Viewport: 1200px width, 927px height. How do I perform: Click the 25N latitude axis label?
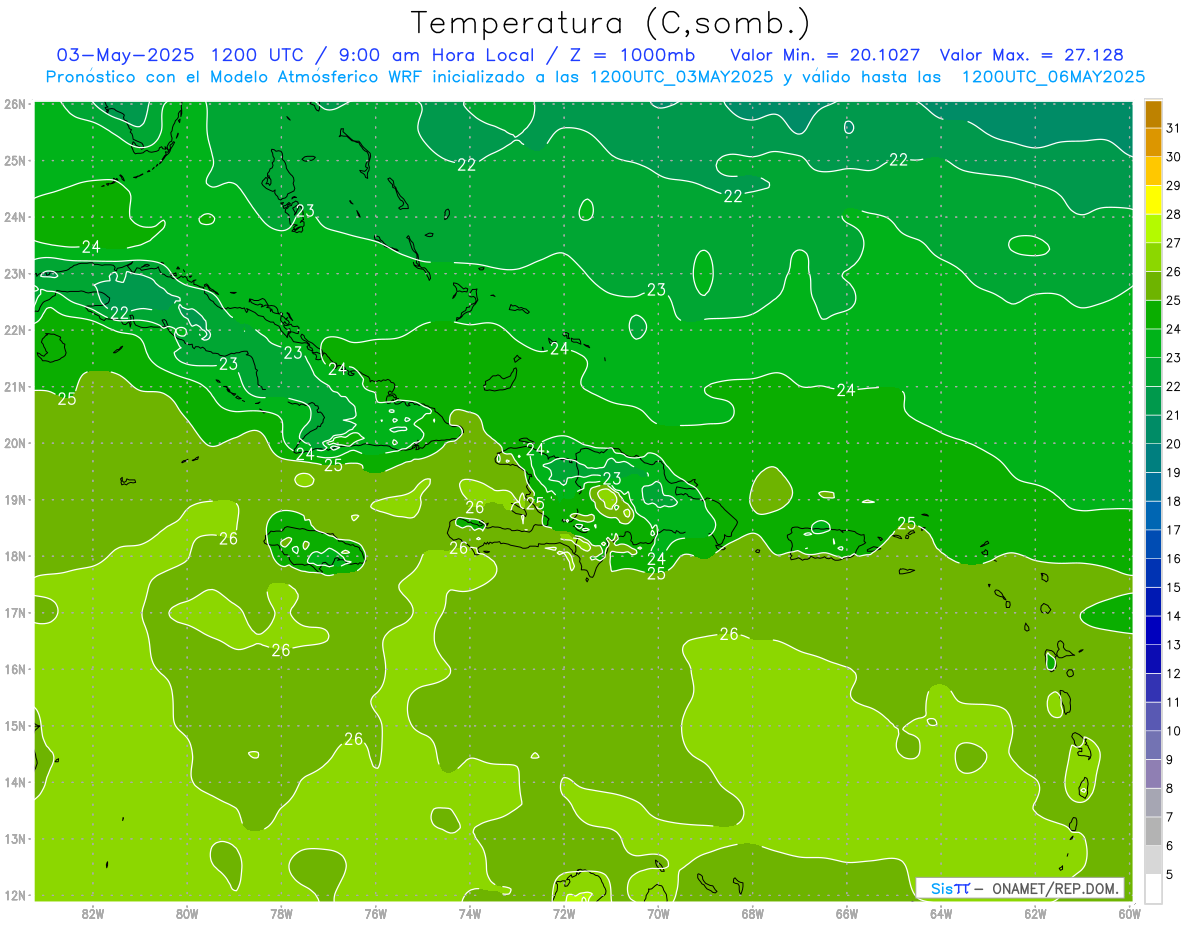(15, 161)
